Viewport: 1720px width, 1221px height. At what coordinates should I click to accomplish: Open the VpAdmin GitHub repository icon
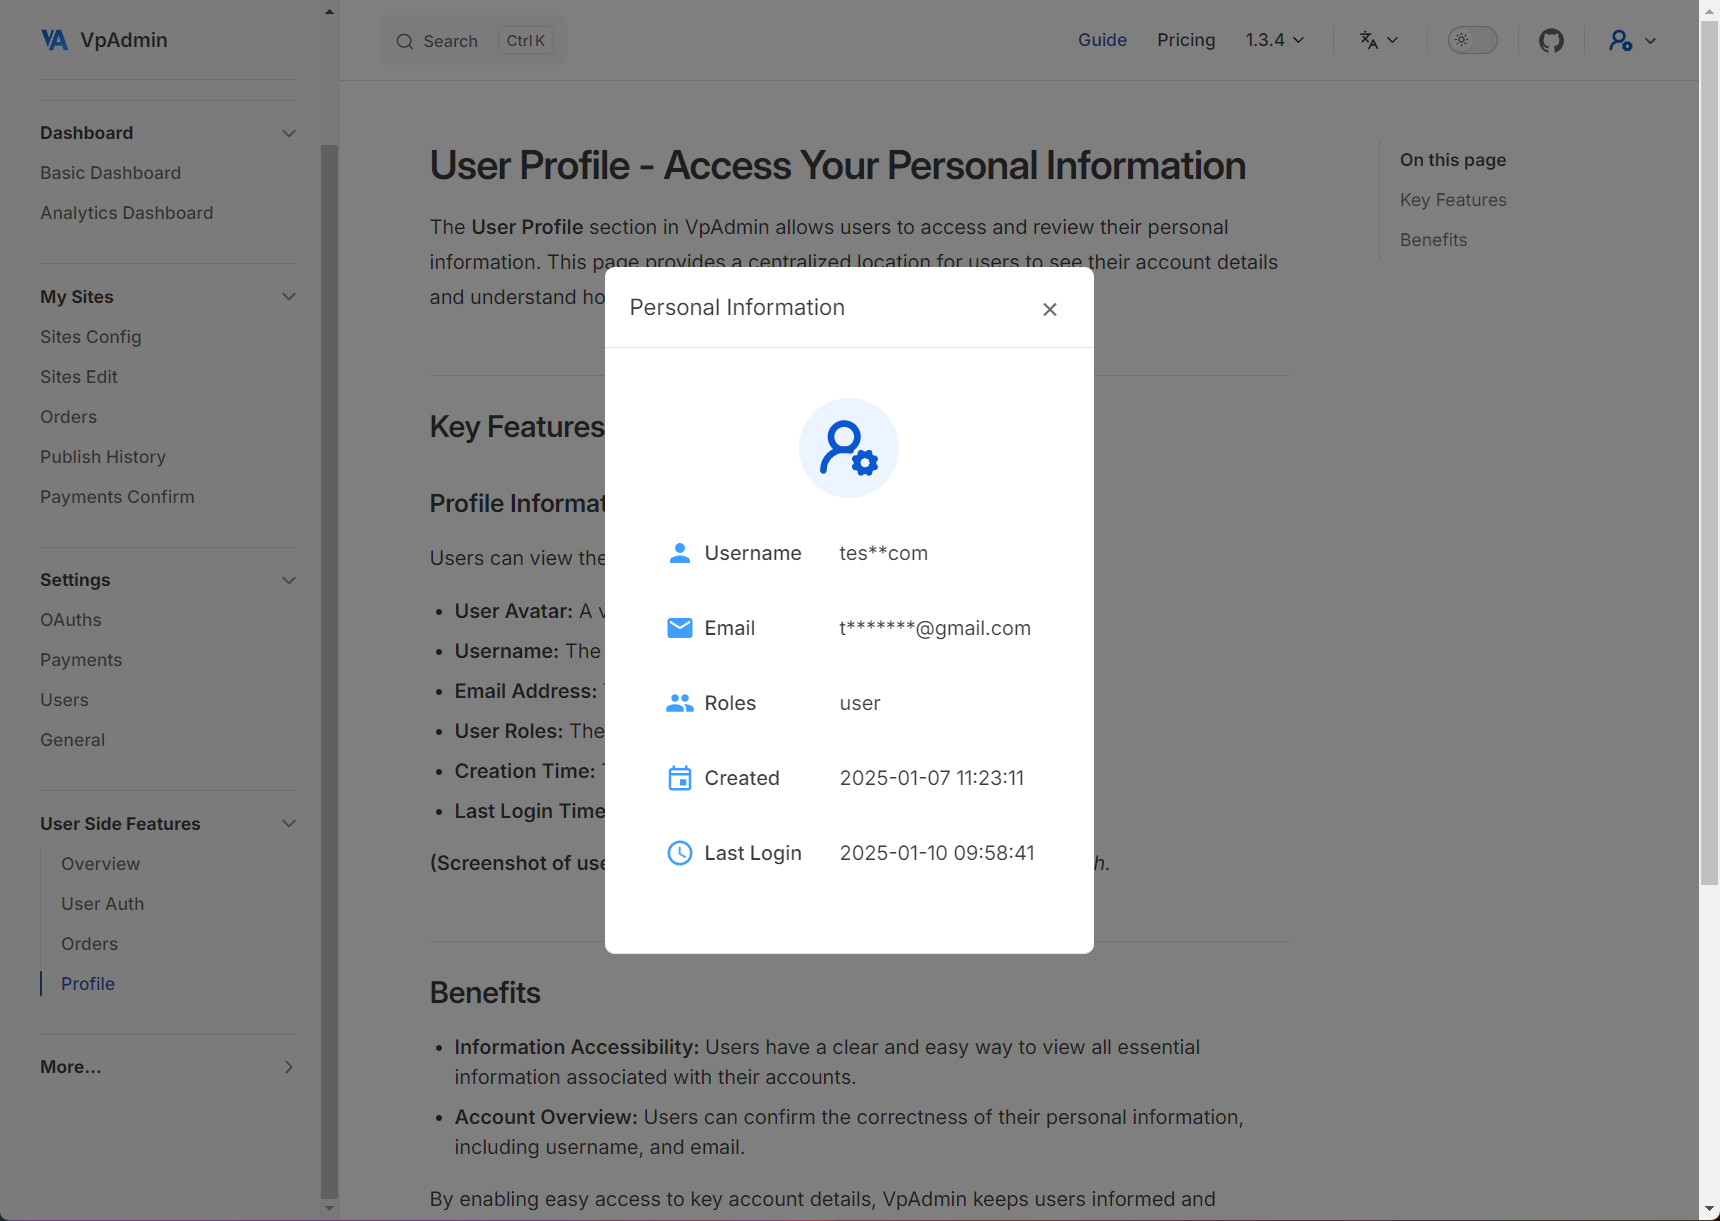1551,40
